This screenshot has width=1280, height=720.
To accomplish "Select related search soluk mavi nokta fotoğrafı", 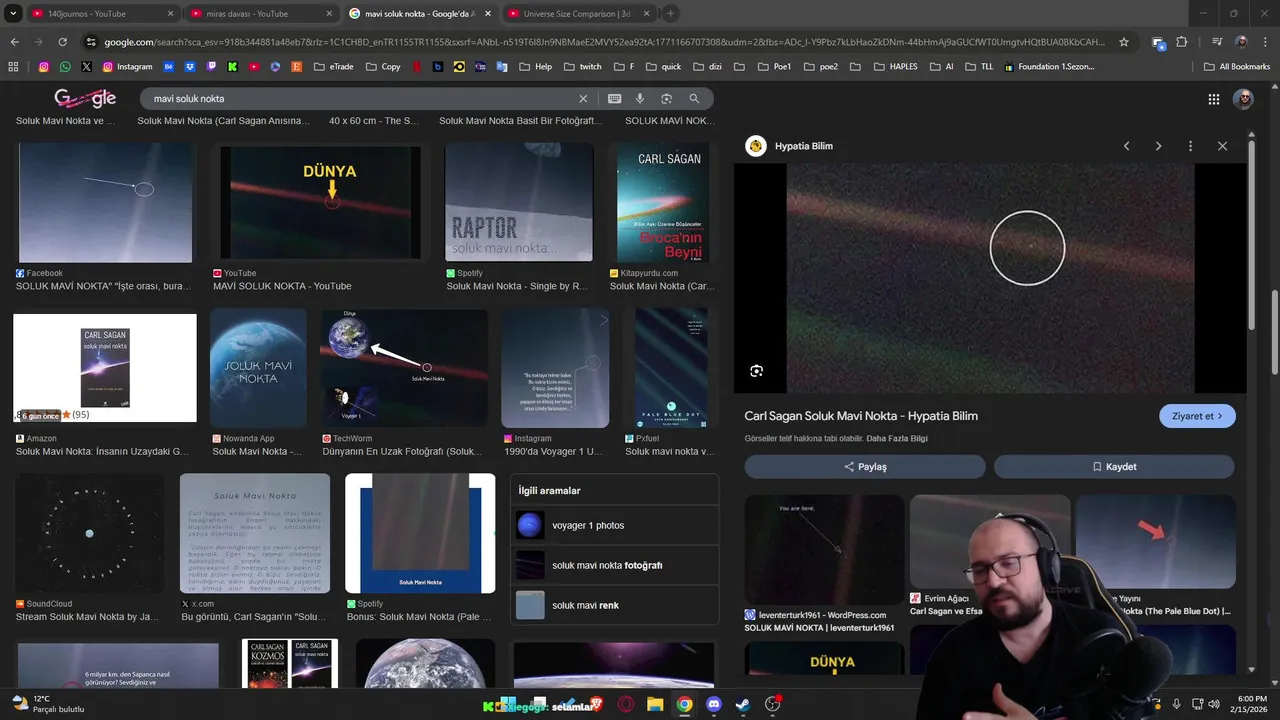I will click(x=614, y=565).
